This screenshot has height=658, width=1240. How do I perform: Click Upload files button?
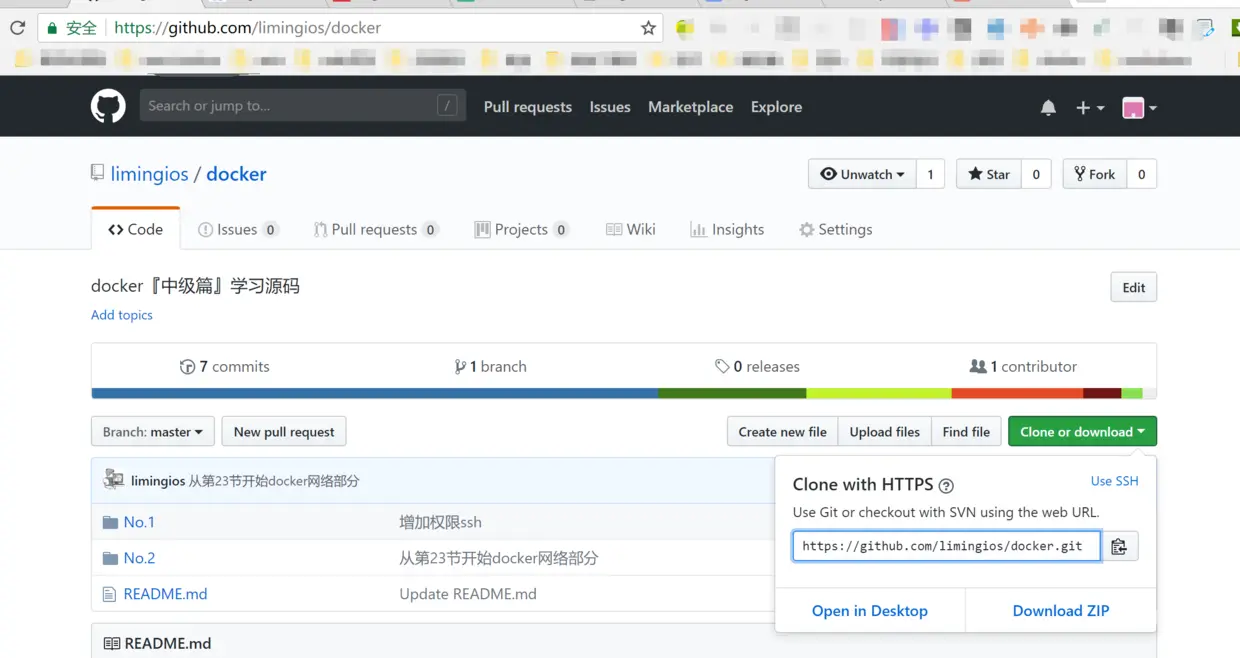(x=884, y=432)
